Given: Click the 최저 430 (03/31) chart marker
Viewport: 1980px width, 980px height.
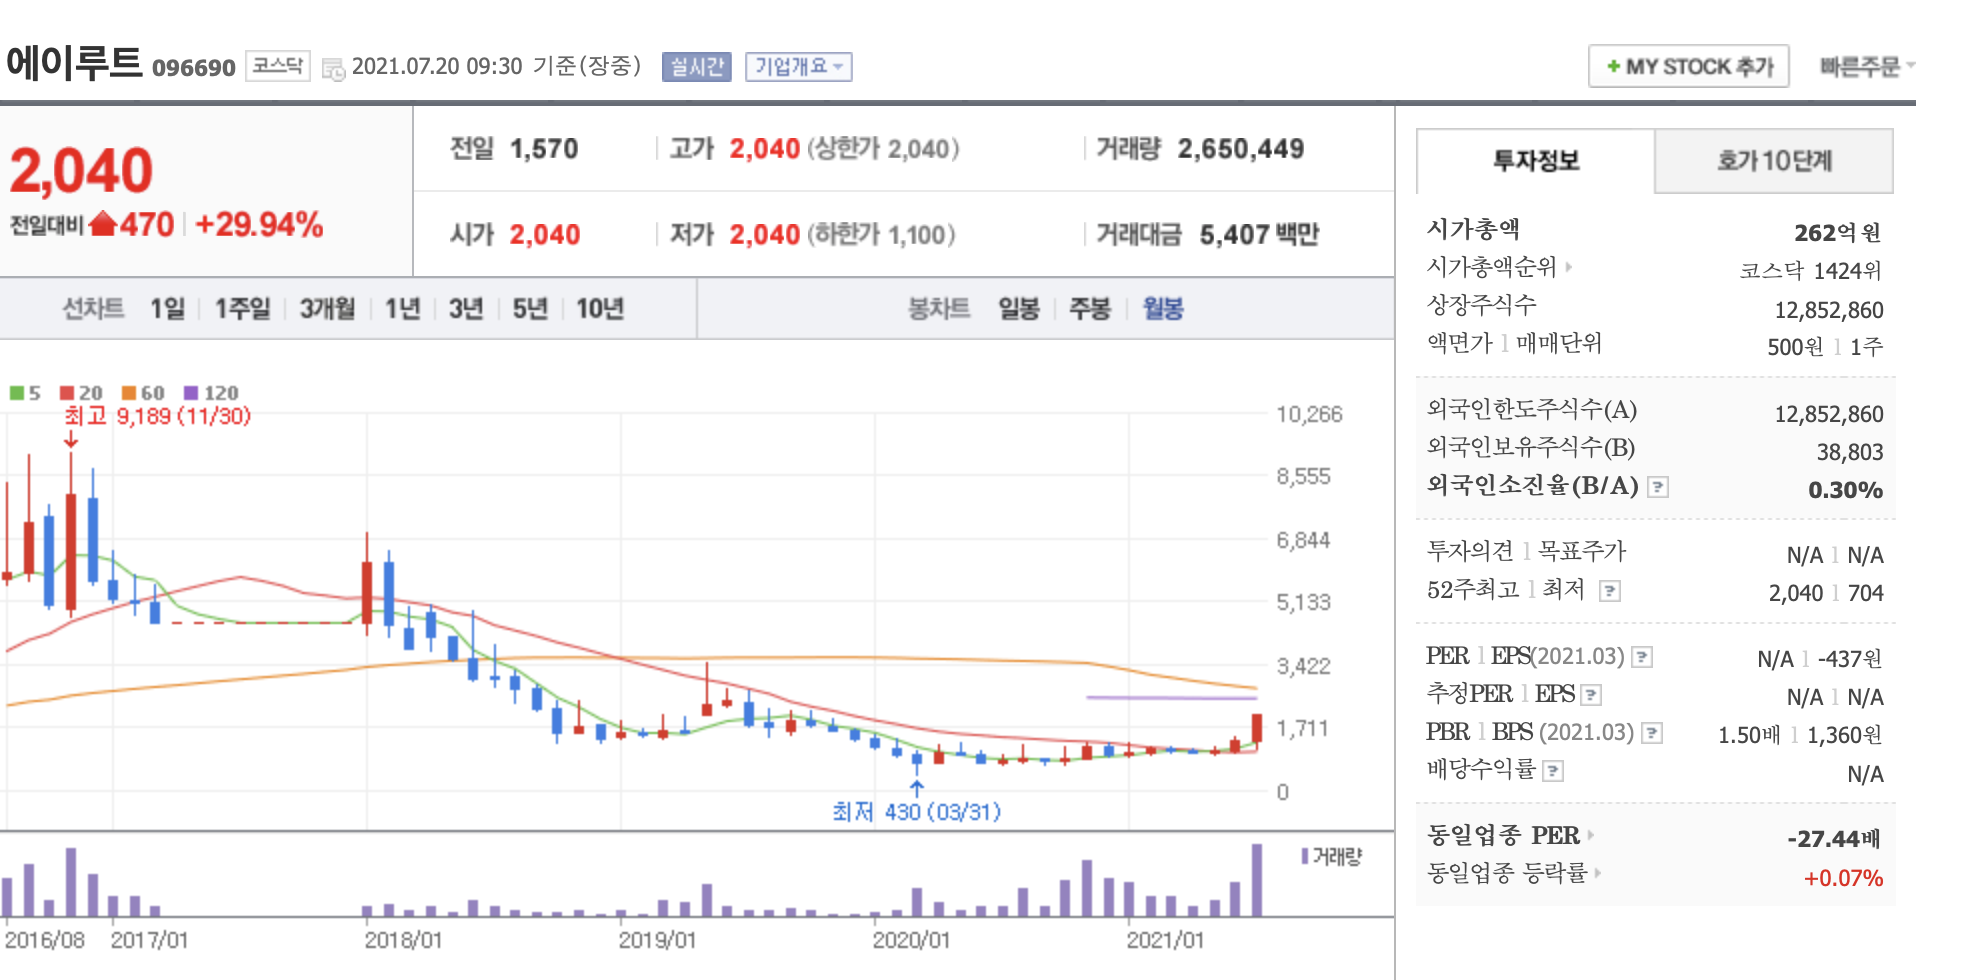Looking at the screenshot, I should tap(917, 811).
